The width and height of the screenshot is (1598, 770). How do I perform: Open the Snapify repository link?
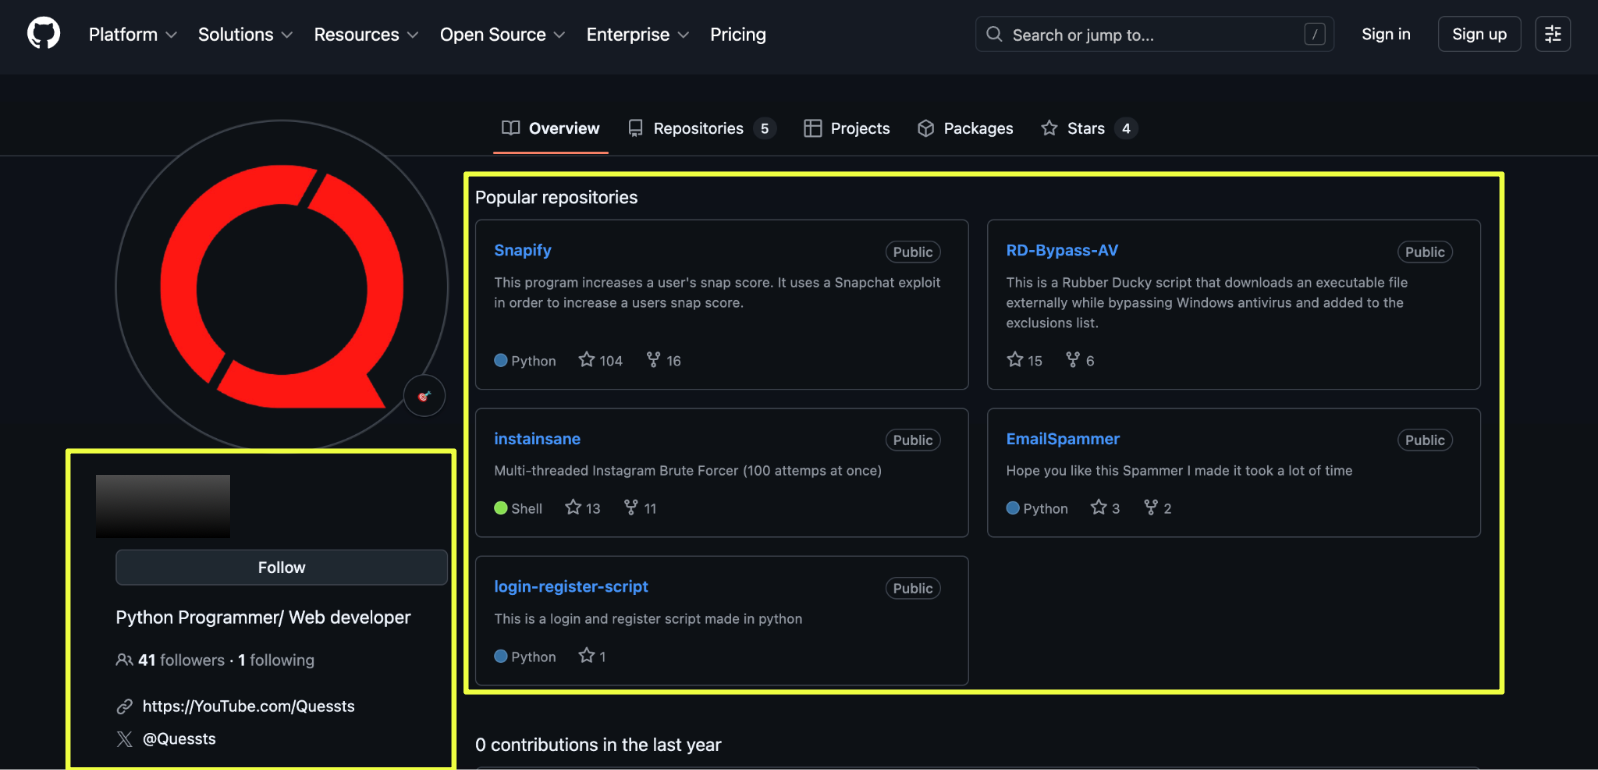coord(523,250)
